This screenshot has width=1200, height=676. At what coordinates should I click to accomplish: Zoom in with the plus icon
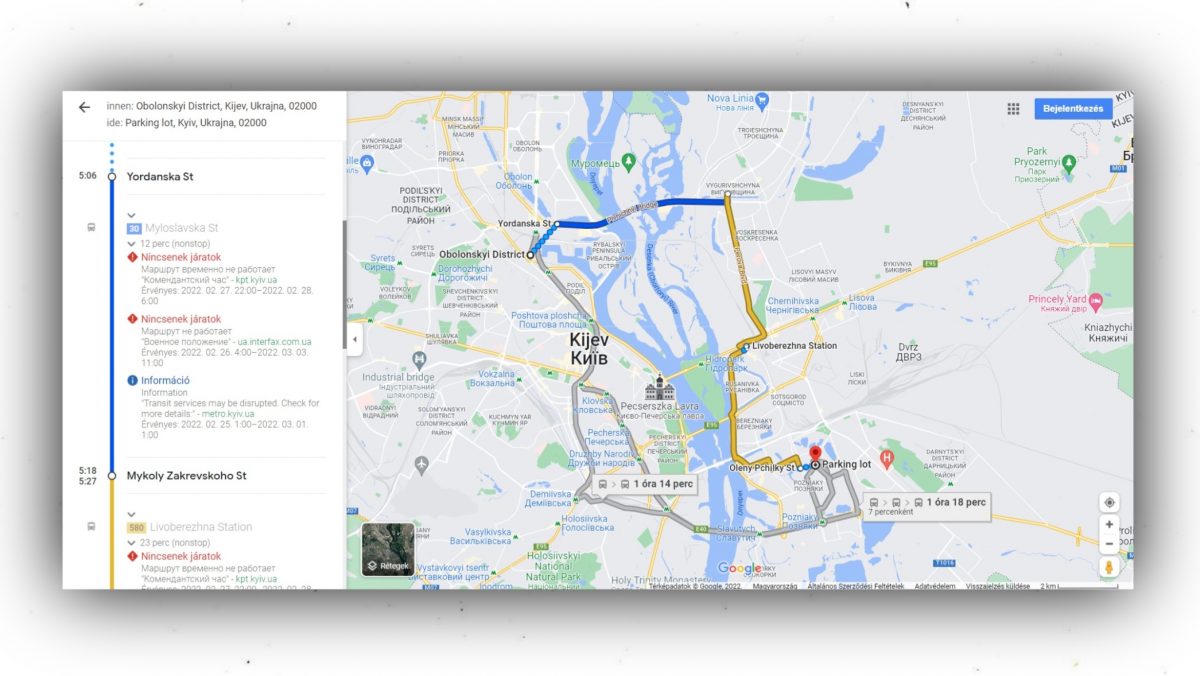click(x=1109, y=525)
